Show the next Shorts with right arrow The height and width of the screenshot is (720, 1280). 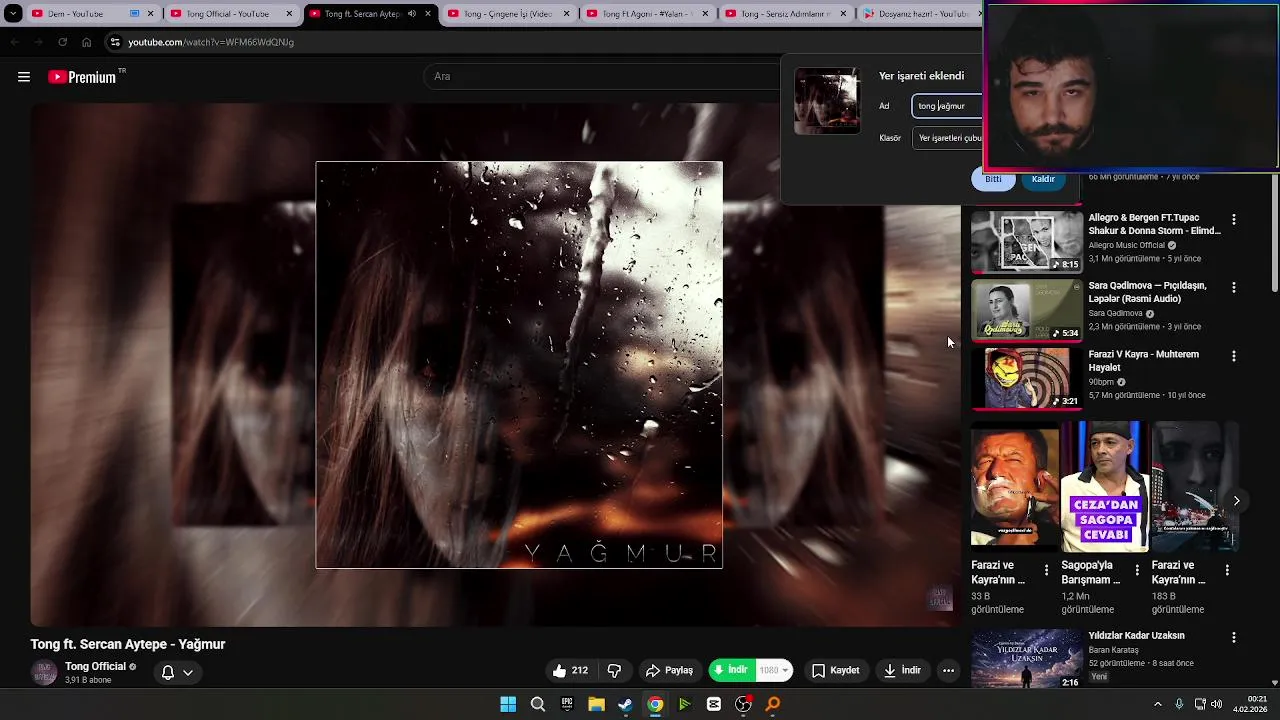1236,501
